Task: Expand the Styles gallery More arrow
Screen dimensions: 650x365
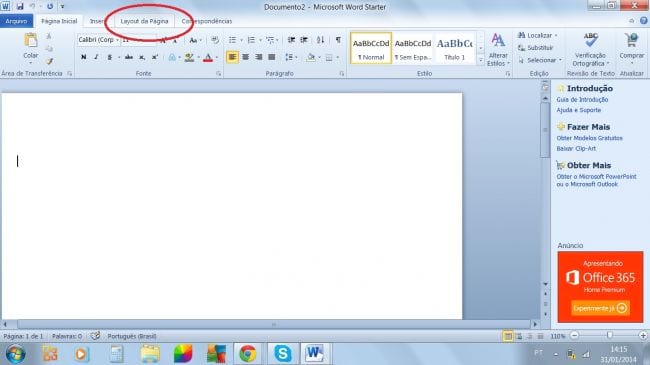Action: point(481,60)
